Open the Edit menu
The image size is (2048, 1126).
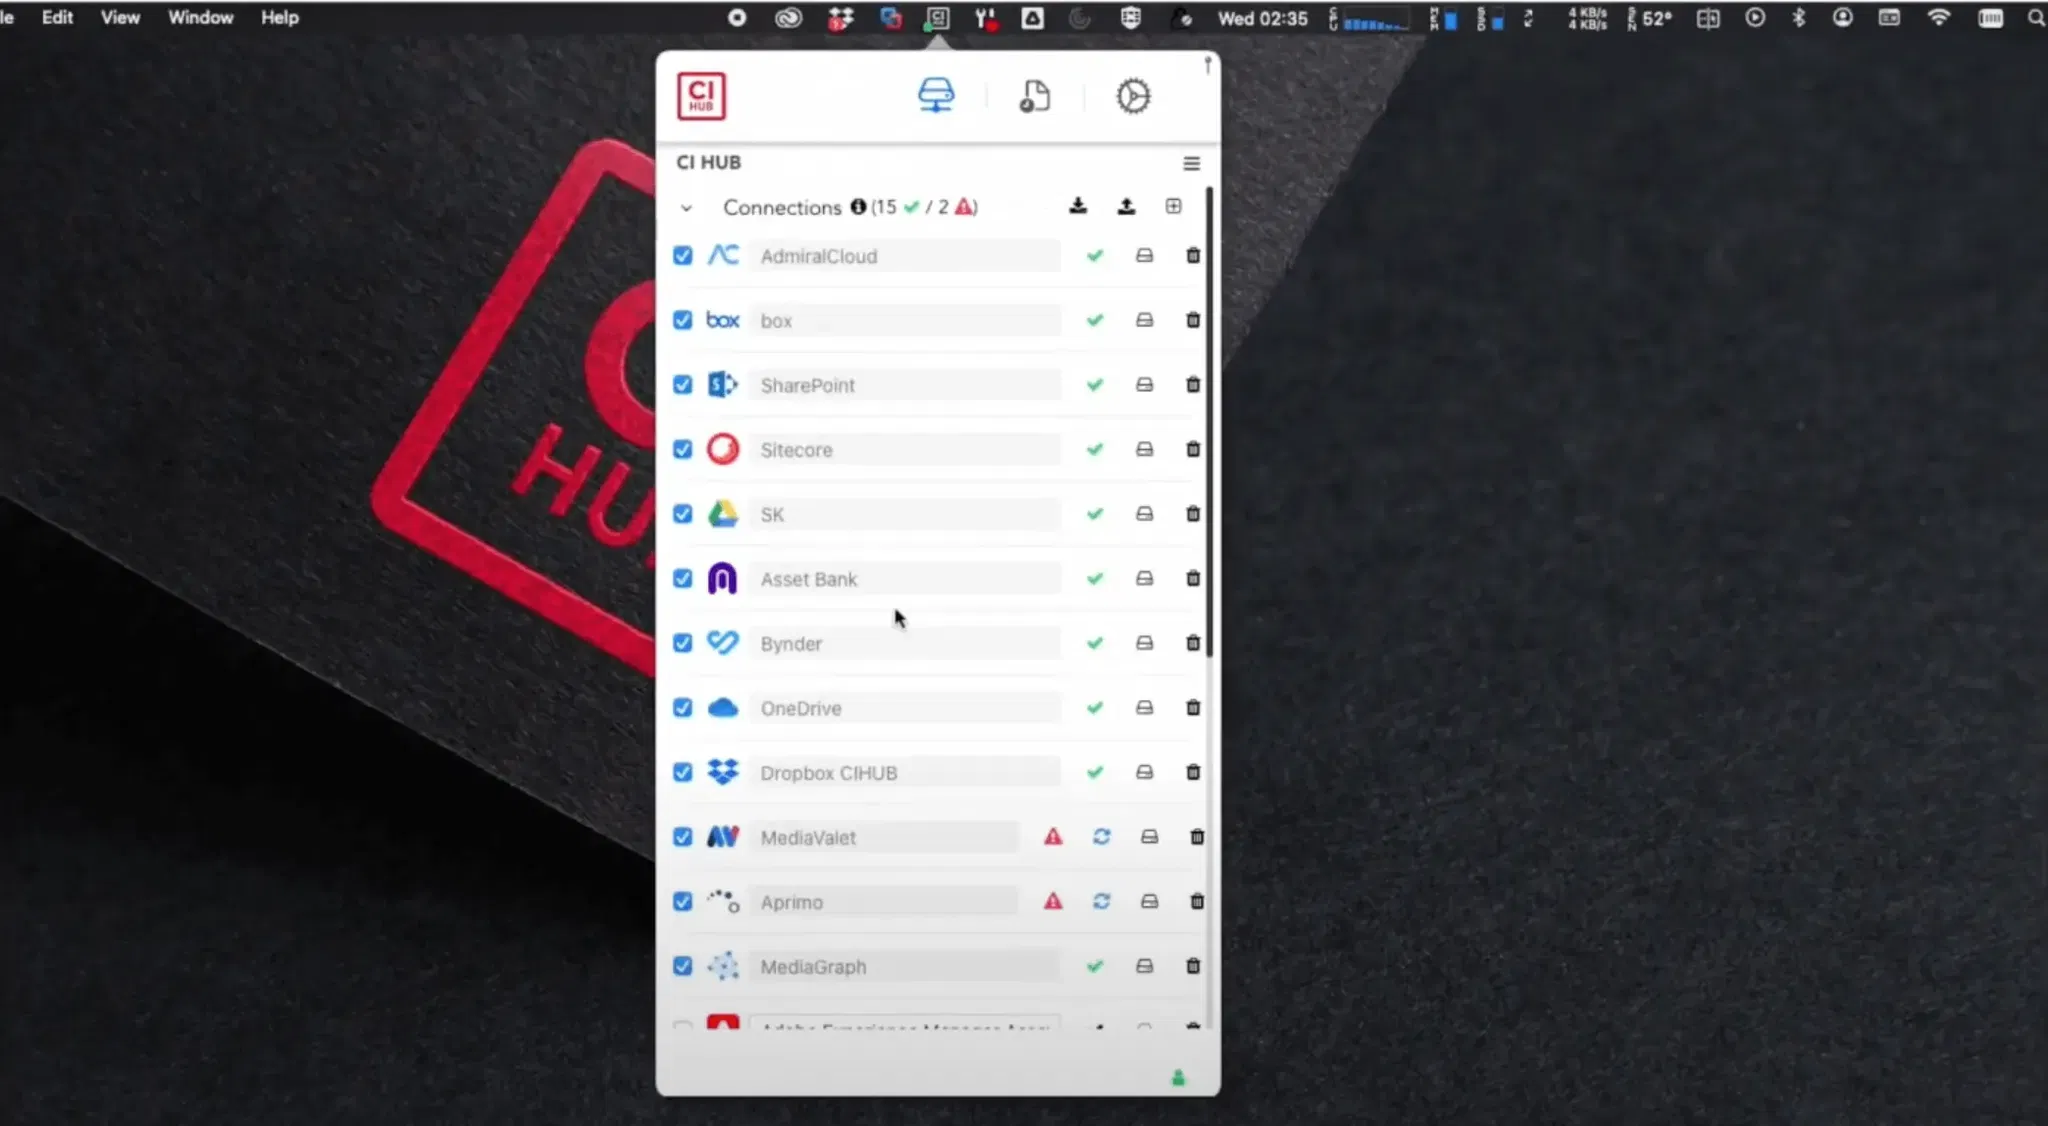(57, 18)
